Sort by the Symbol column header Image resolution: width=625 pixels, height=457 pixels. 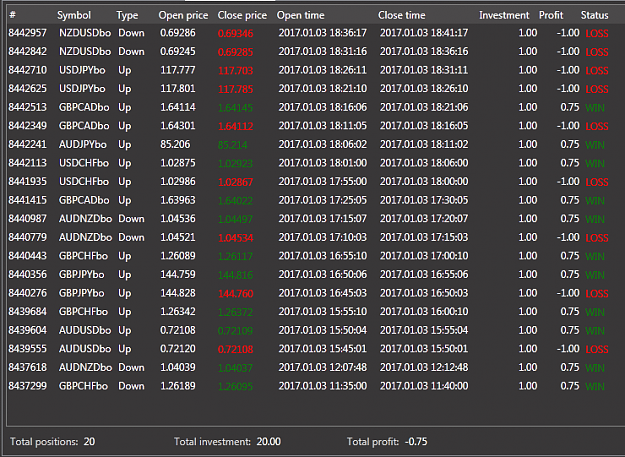pyautogui.click(x=74, y=15)
